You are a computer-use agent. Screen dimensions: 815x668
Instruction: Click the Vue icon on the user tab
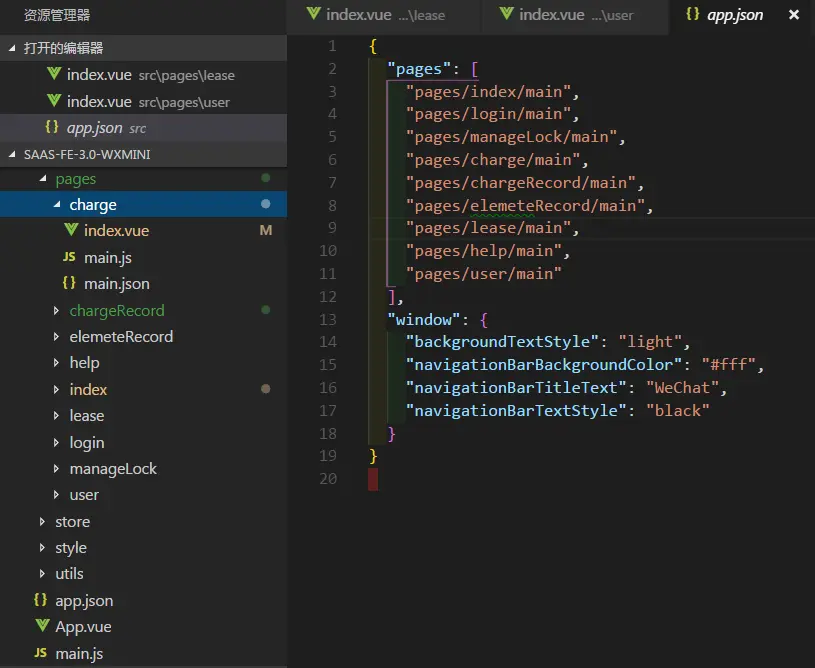click(506, 14)
